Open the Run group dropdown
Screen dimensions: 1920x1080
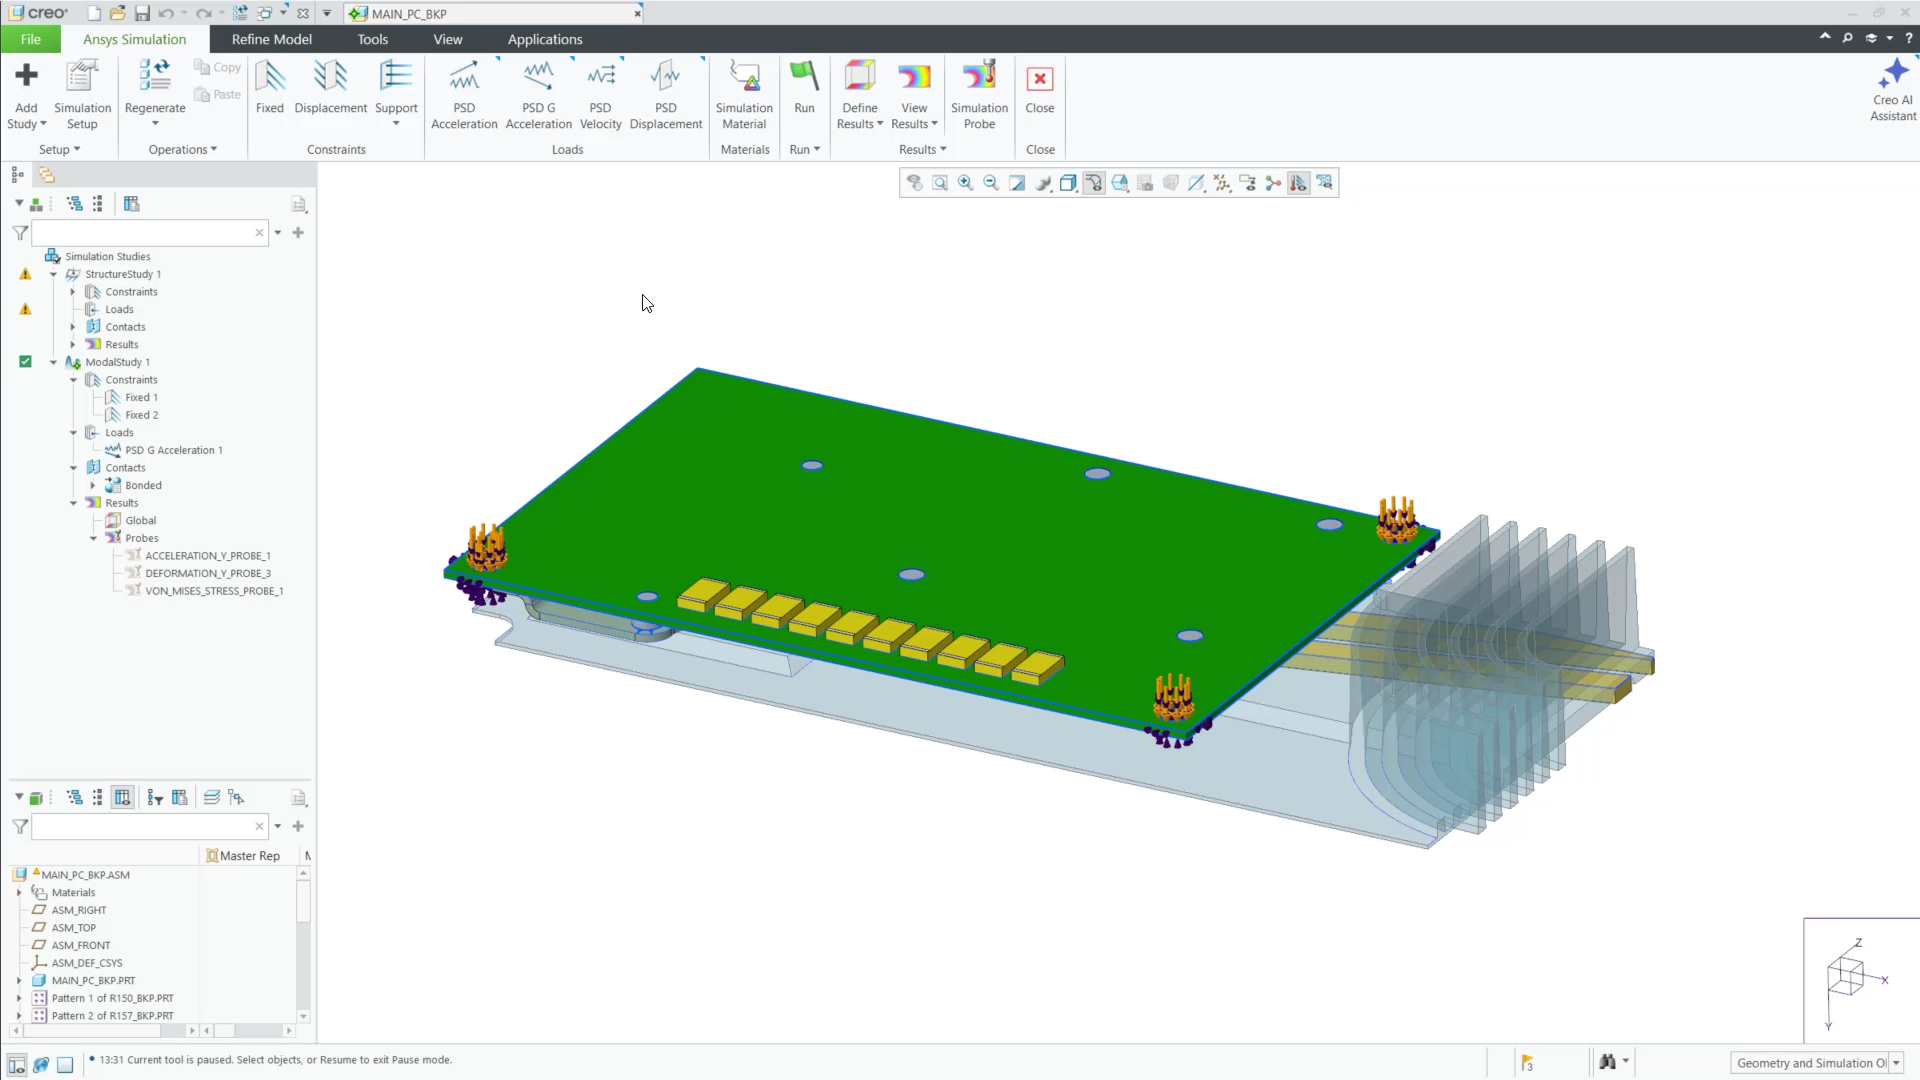pyautogui.click(x=804, y=149)
